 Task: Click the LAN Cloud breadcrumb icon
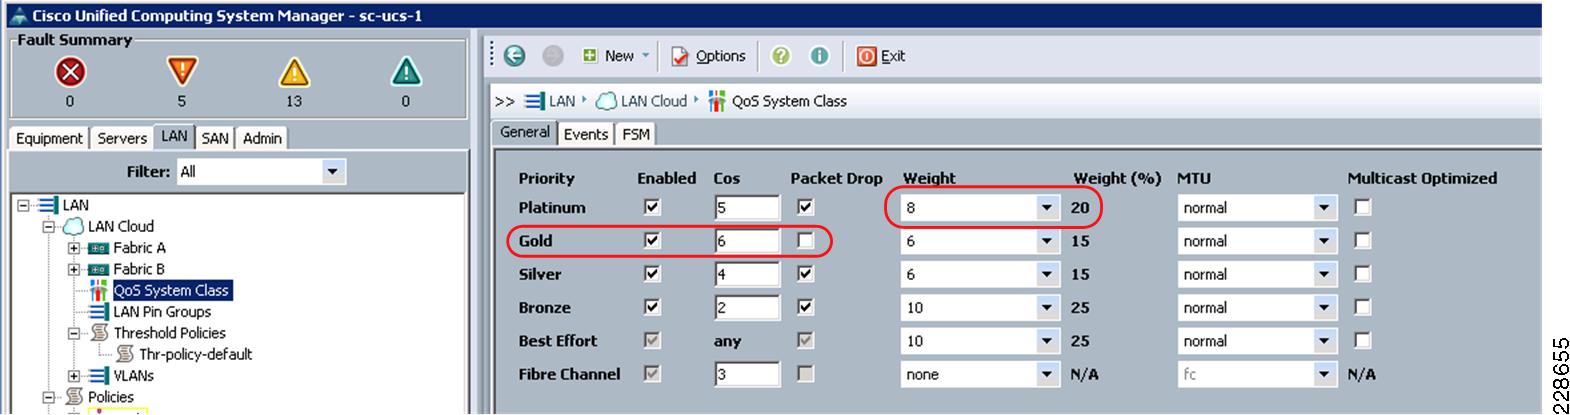(606, 101)
